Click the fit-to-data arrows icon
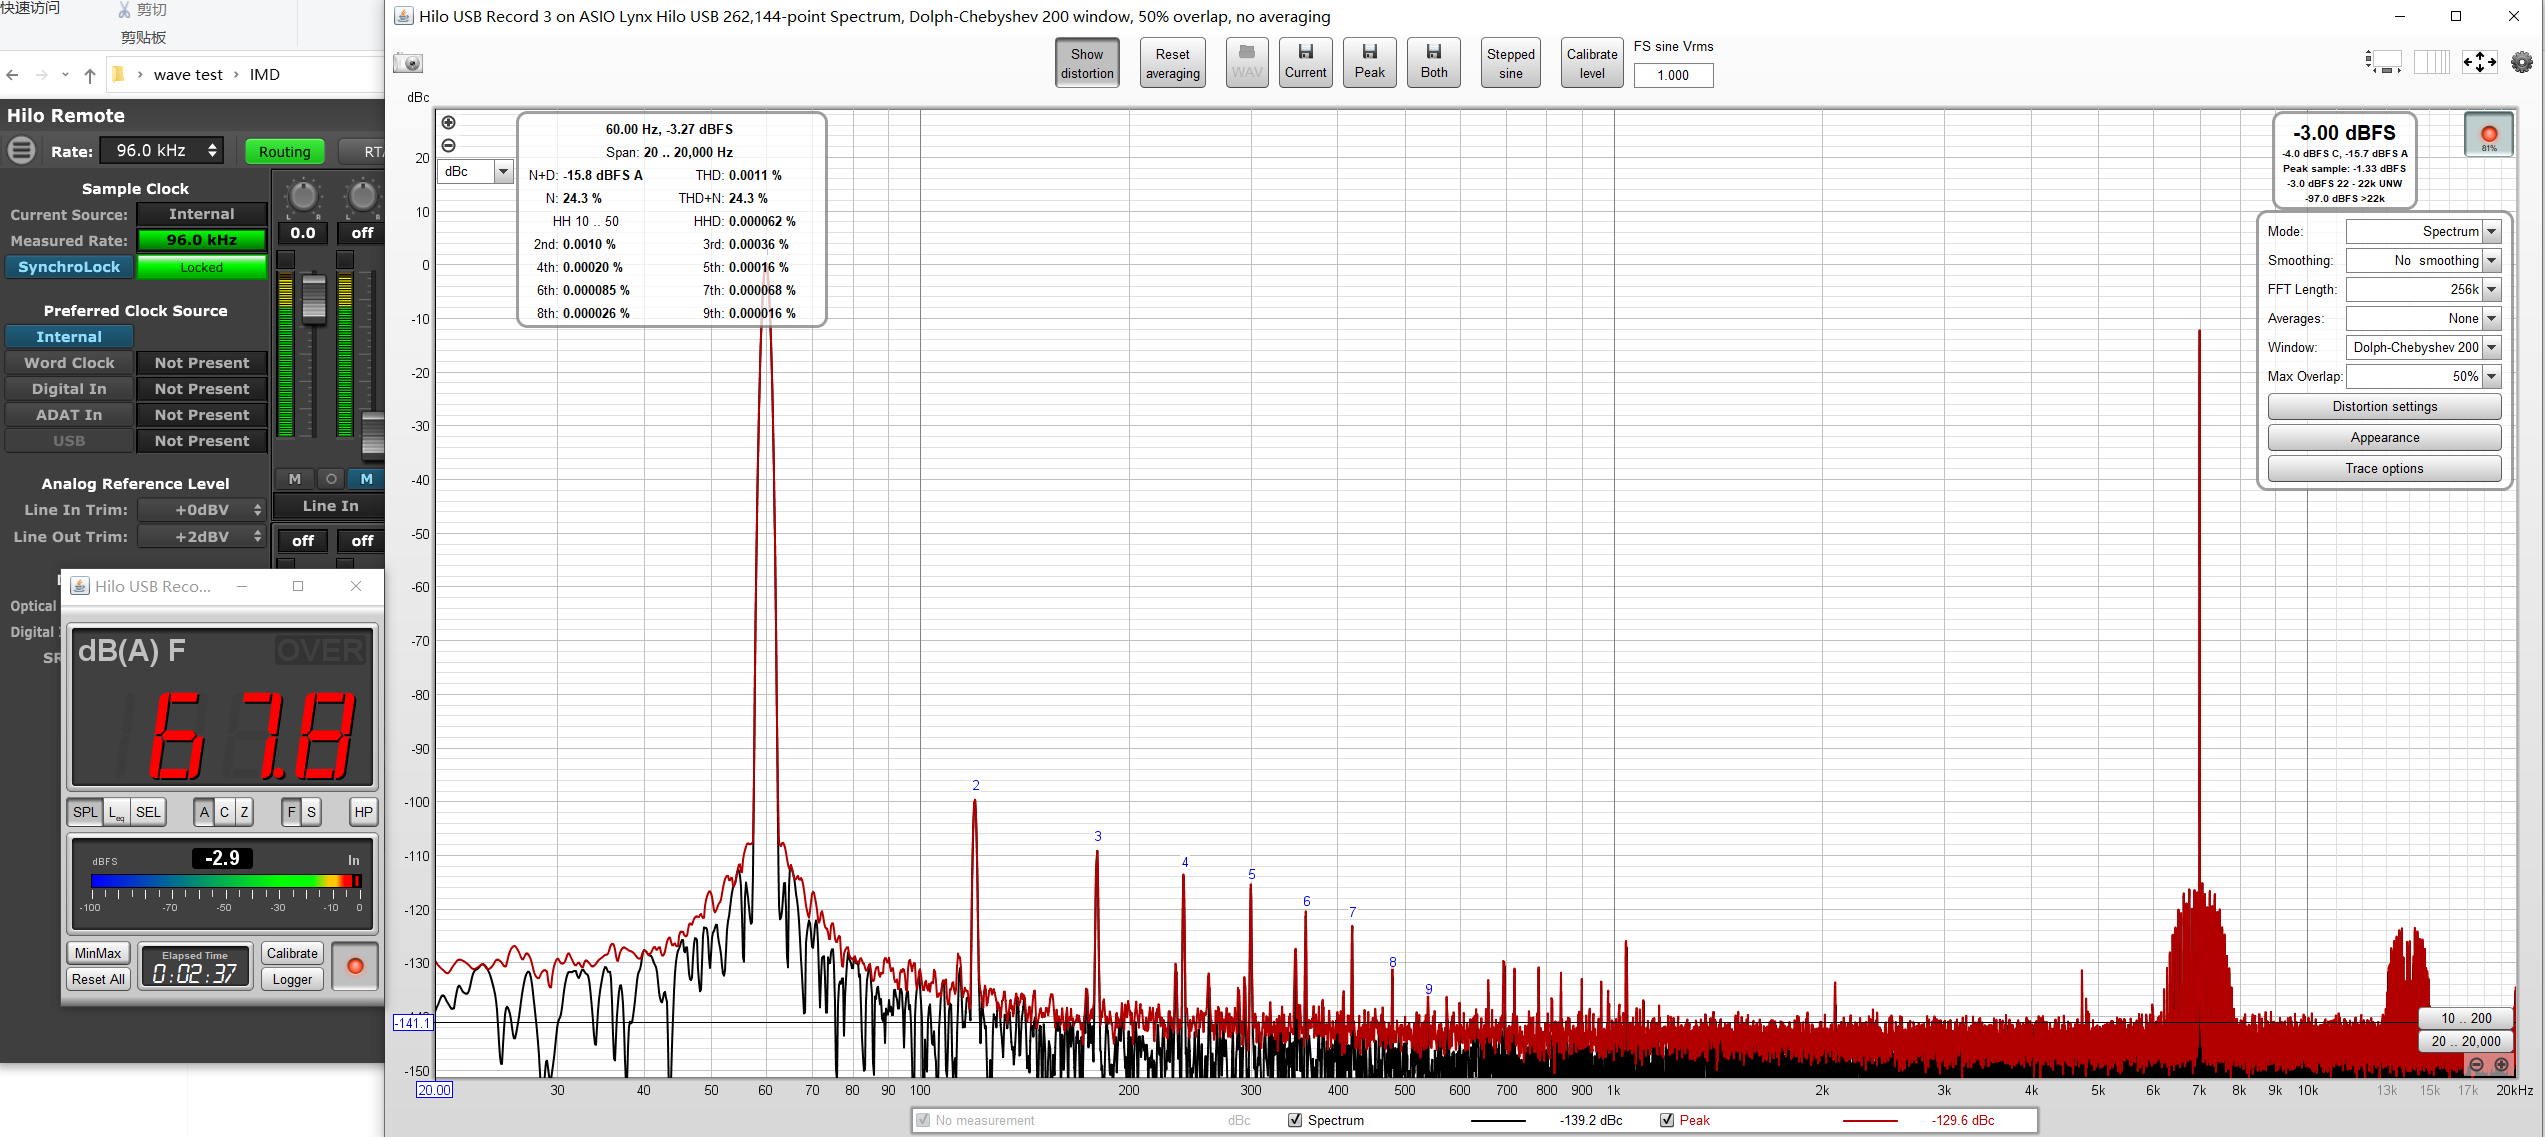The height and width of the screenshot is (1137, 2545). click(x=2479, y=62)
